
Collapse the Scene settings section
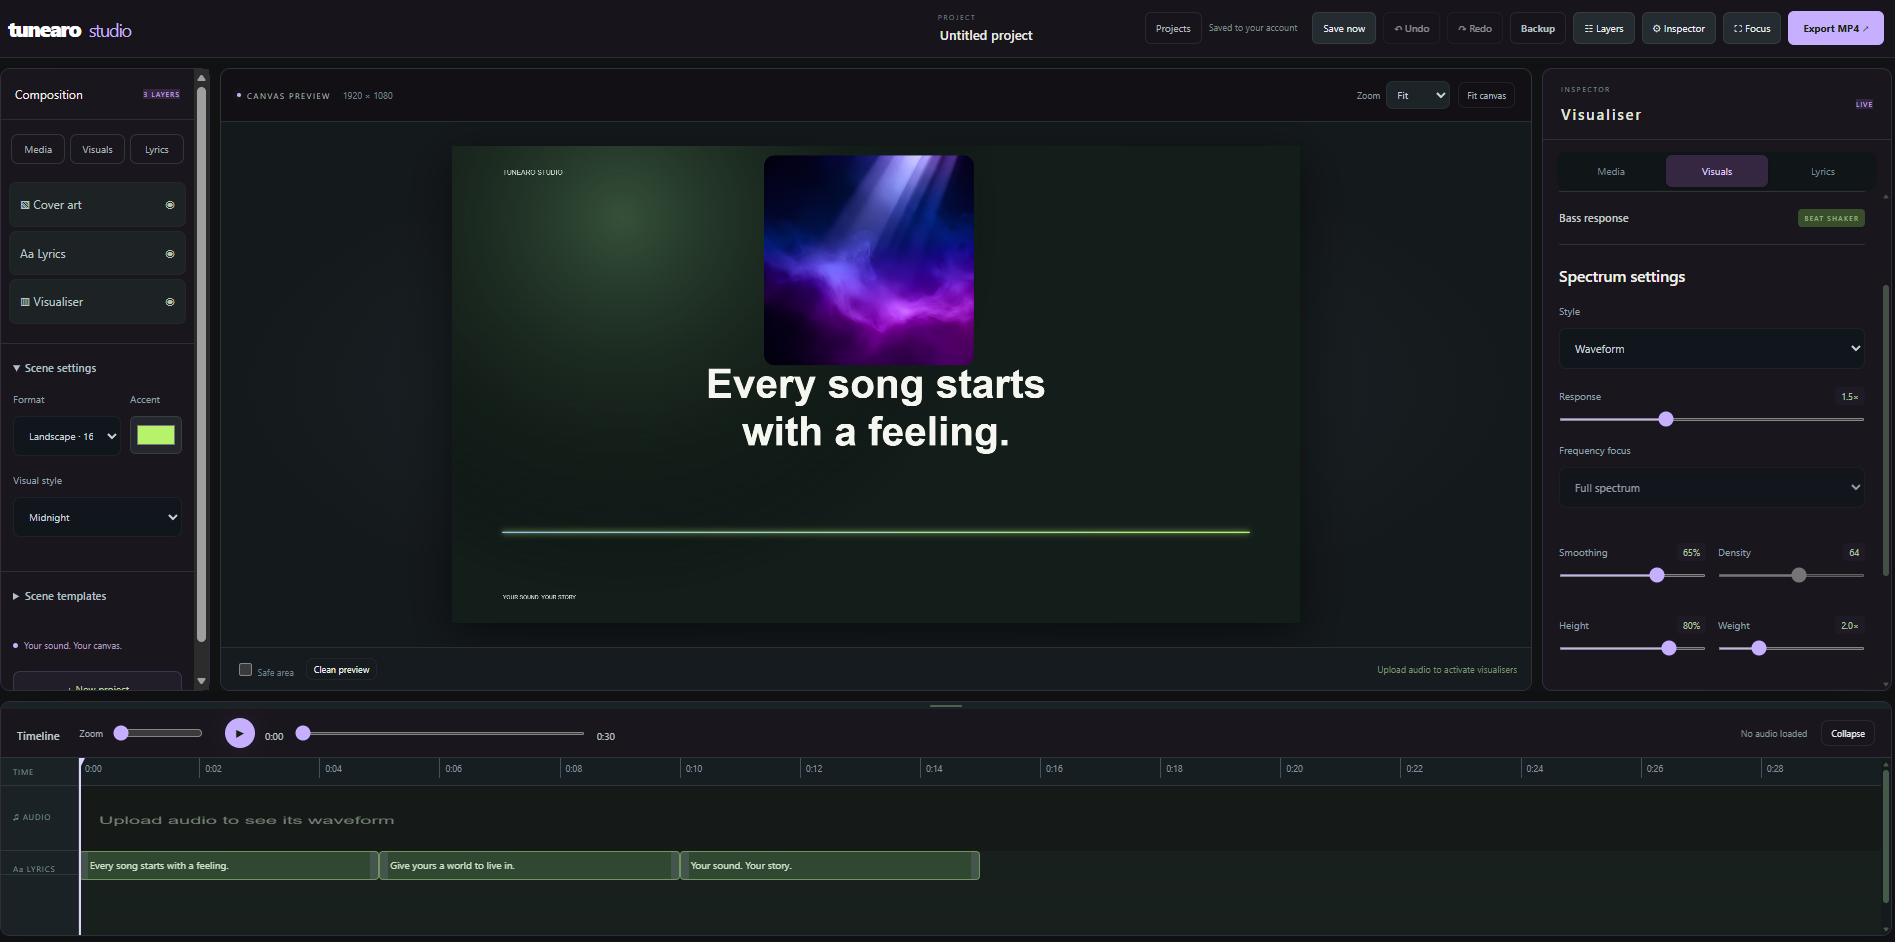(55, 368)
